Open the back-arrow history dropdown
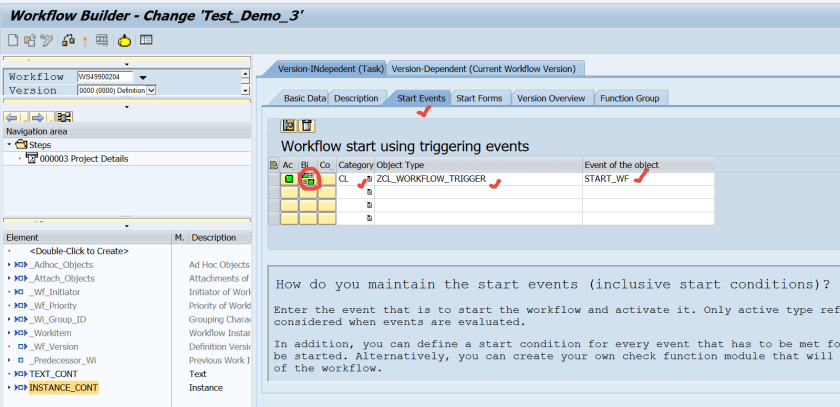The image size is (840, 407). 24,118
